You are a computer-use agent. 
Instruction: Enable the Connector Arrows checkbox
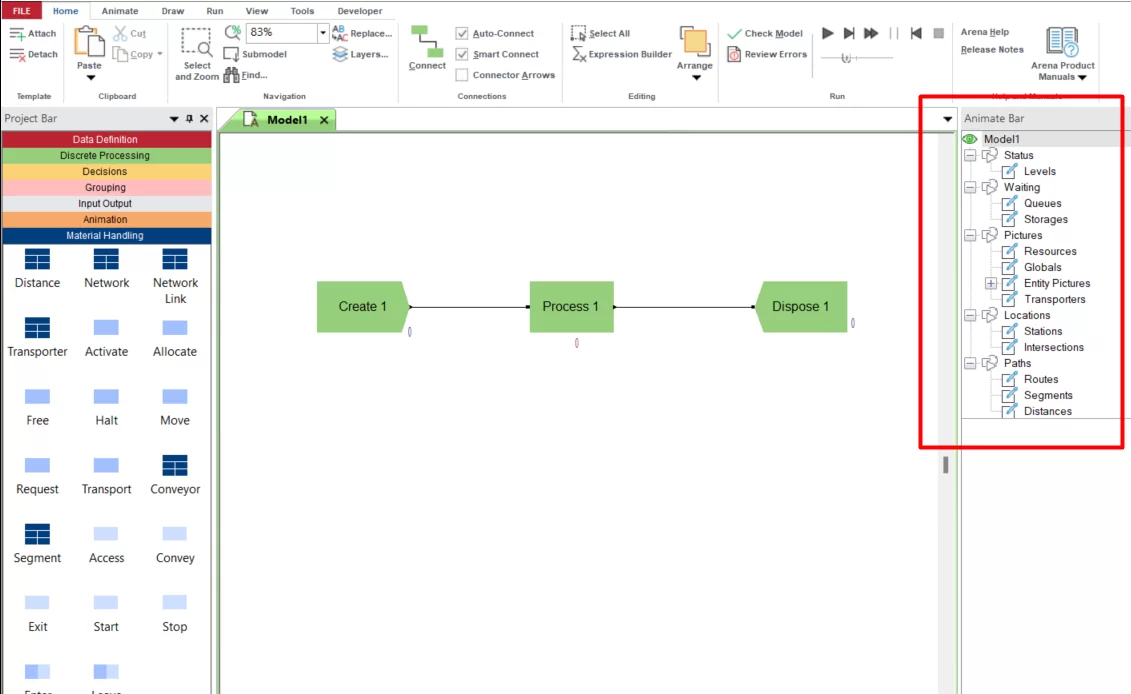(462, 75)
